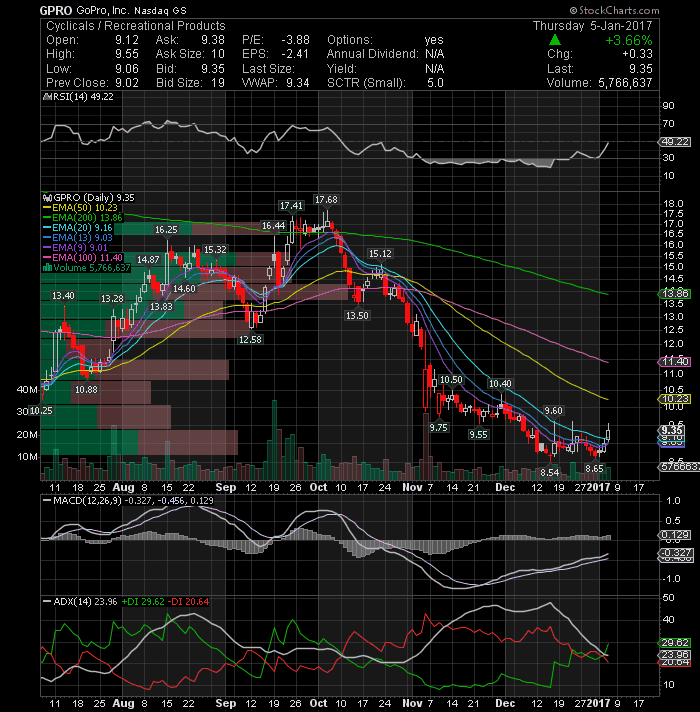Image resolution: width=700 pixels, height=712 pixels.
Task: Click the 16.44 price label
Action: point(274,226)
